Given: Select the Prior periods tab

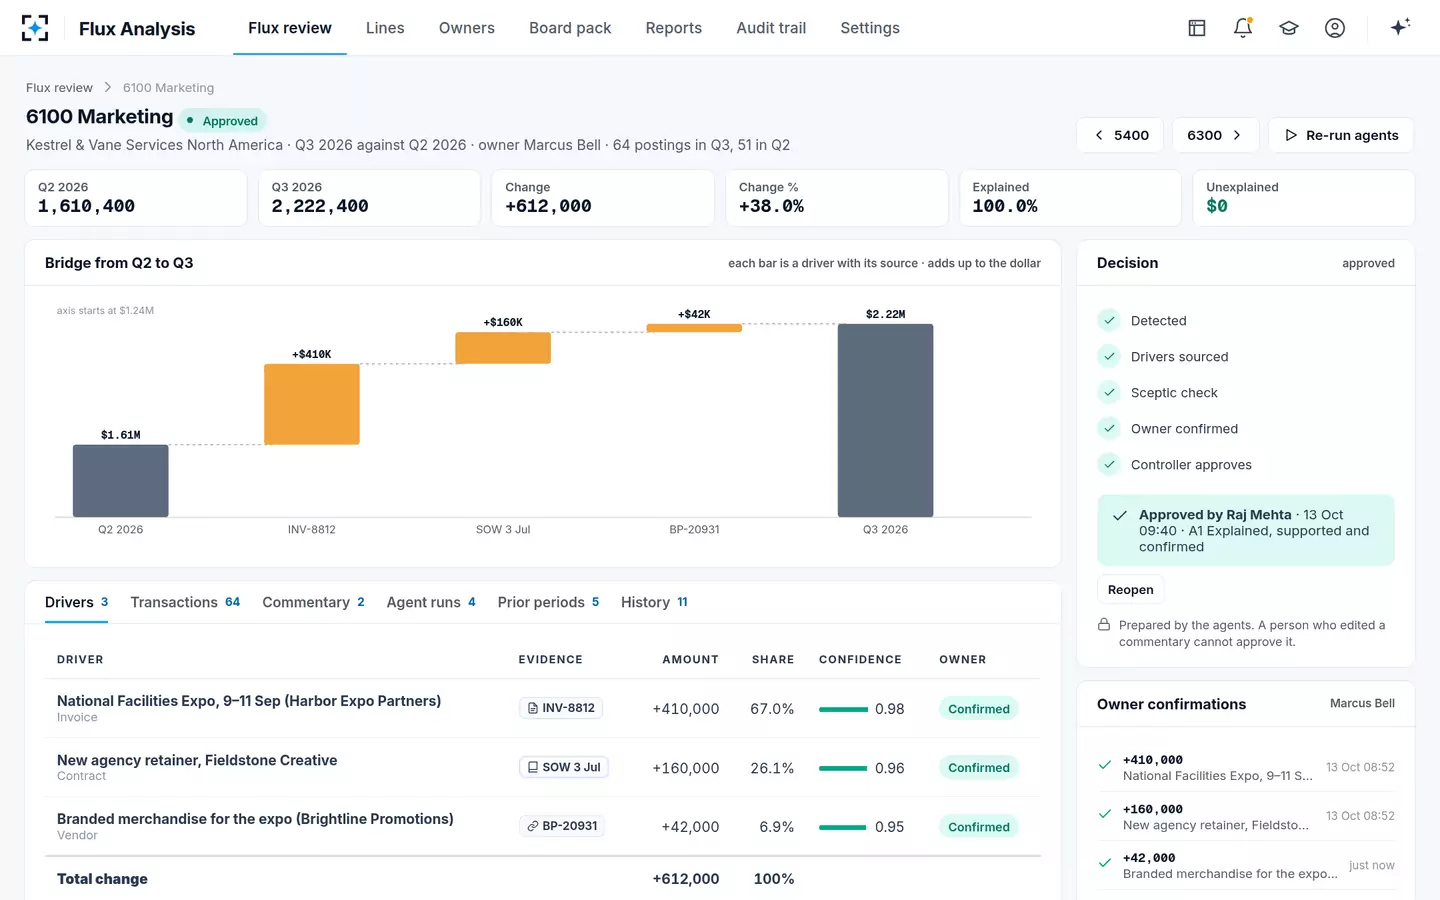Looking at the screenshot, I should [548, 602].
